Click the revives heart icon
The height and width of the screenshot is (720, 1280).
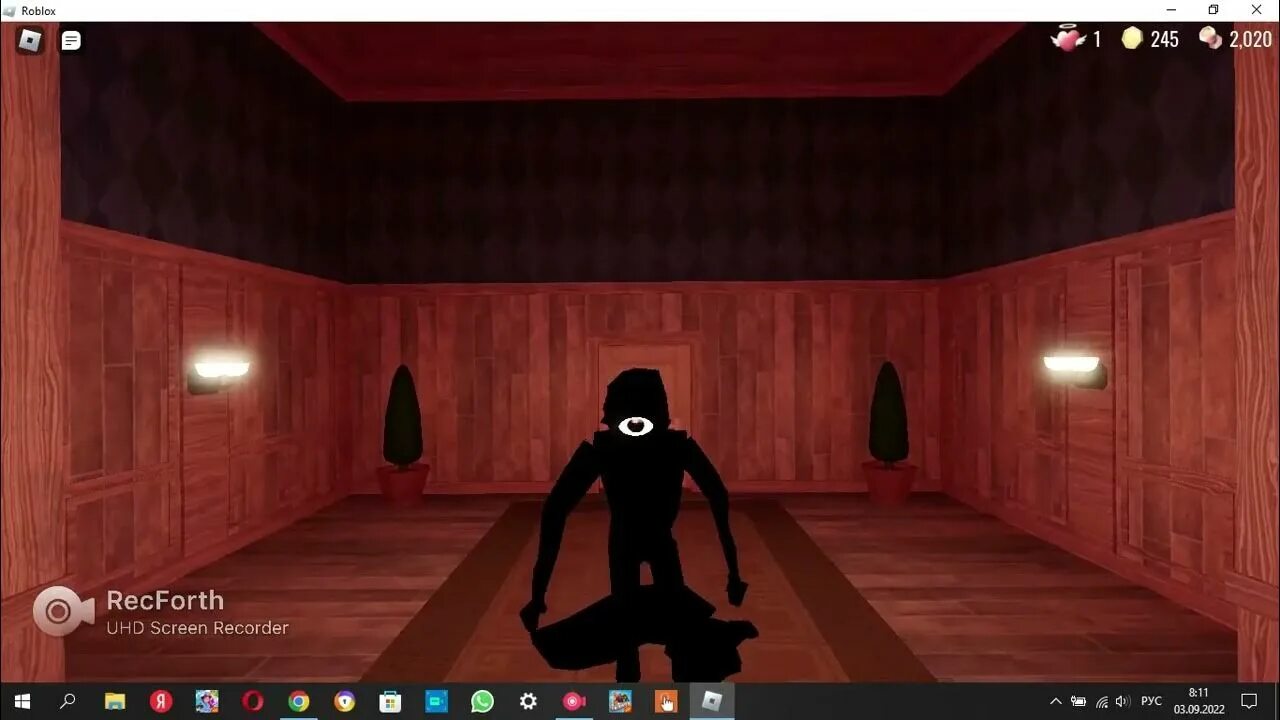tap(1067, 39)
